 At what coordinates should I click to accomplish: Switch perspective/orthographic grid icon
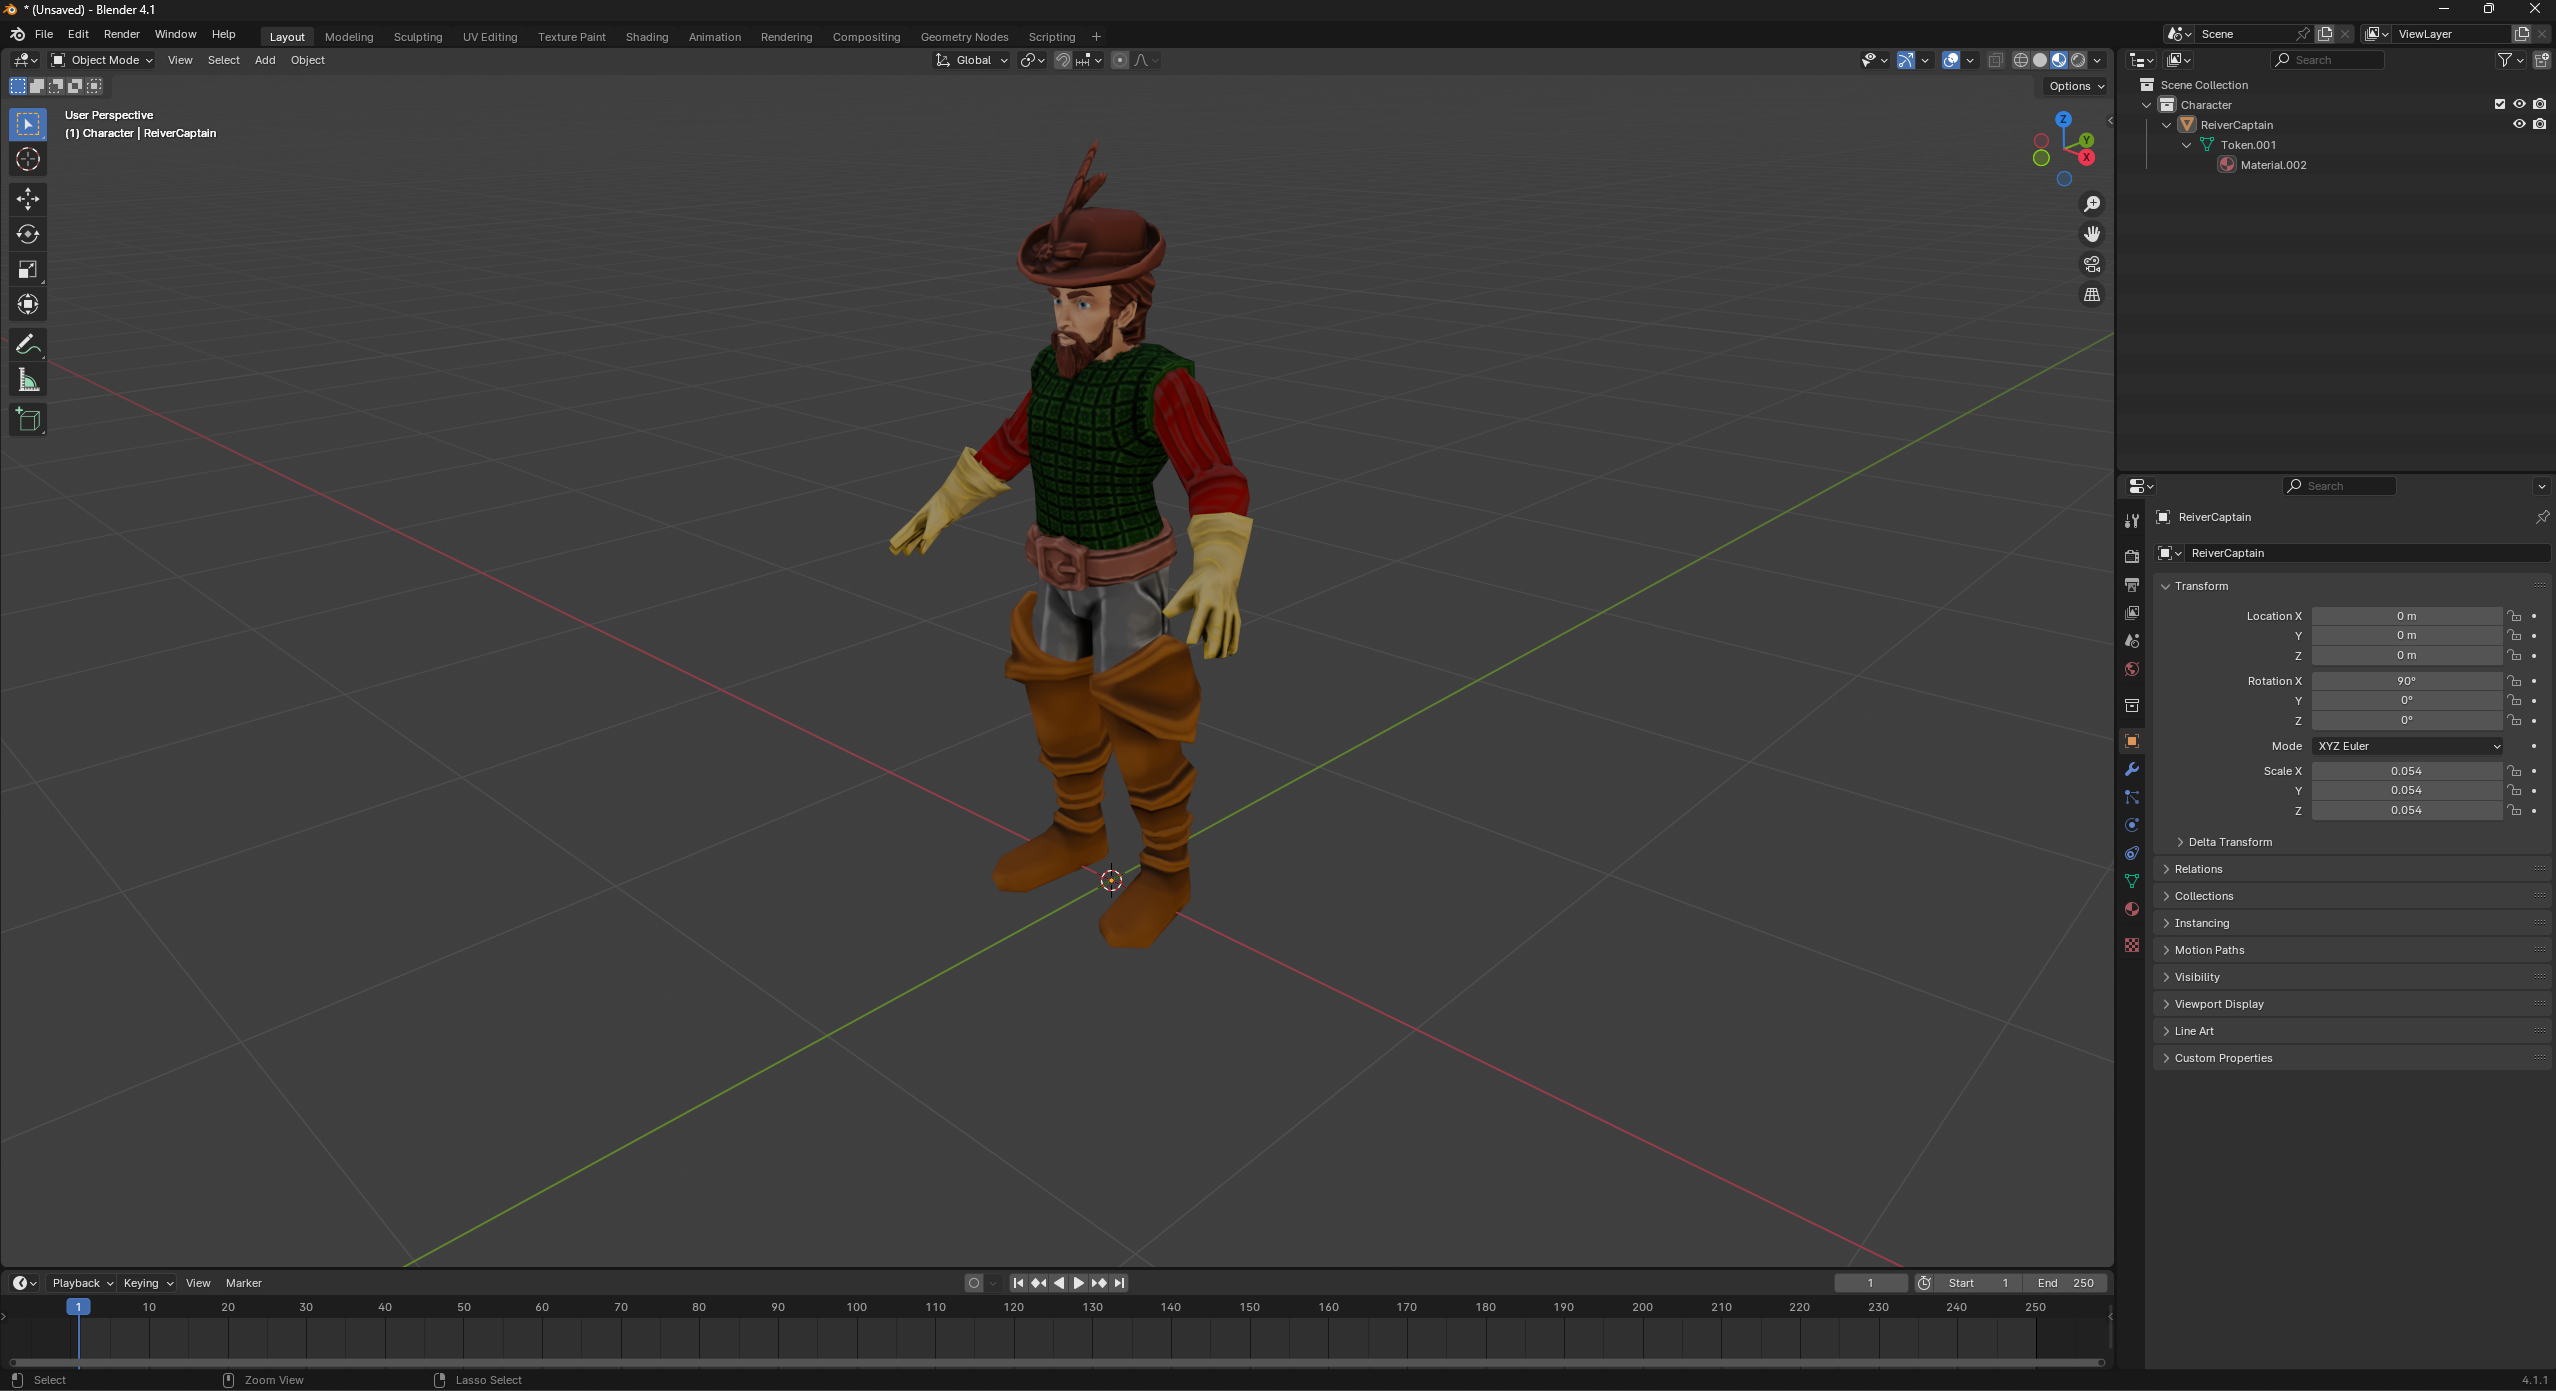pos(2091,294)
